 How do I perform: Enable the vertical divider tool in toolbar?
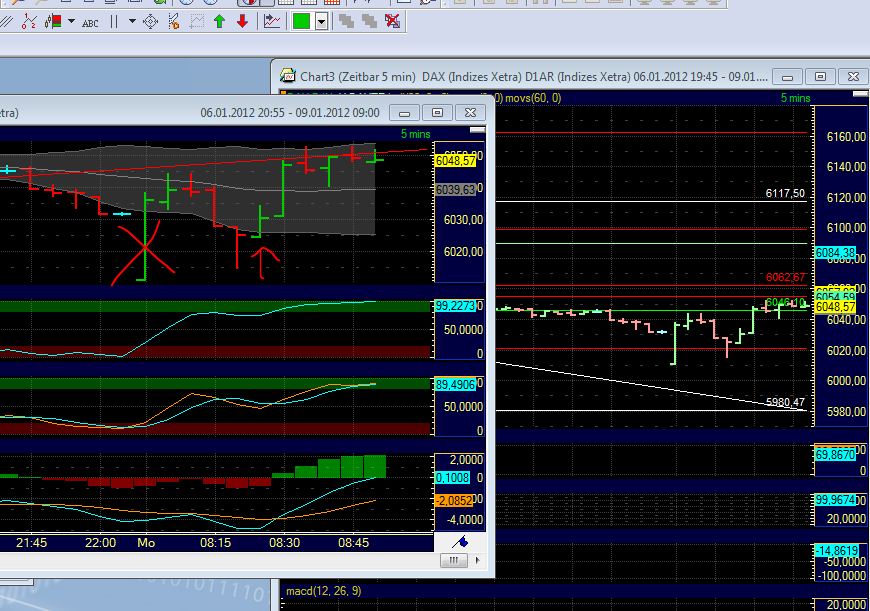coord(114,20)
